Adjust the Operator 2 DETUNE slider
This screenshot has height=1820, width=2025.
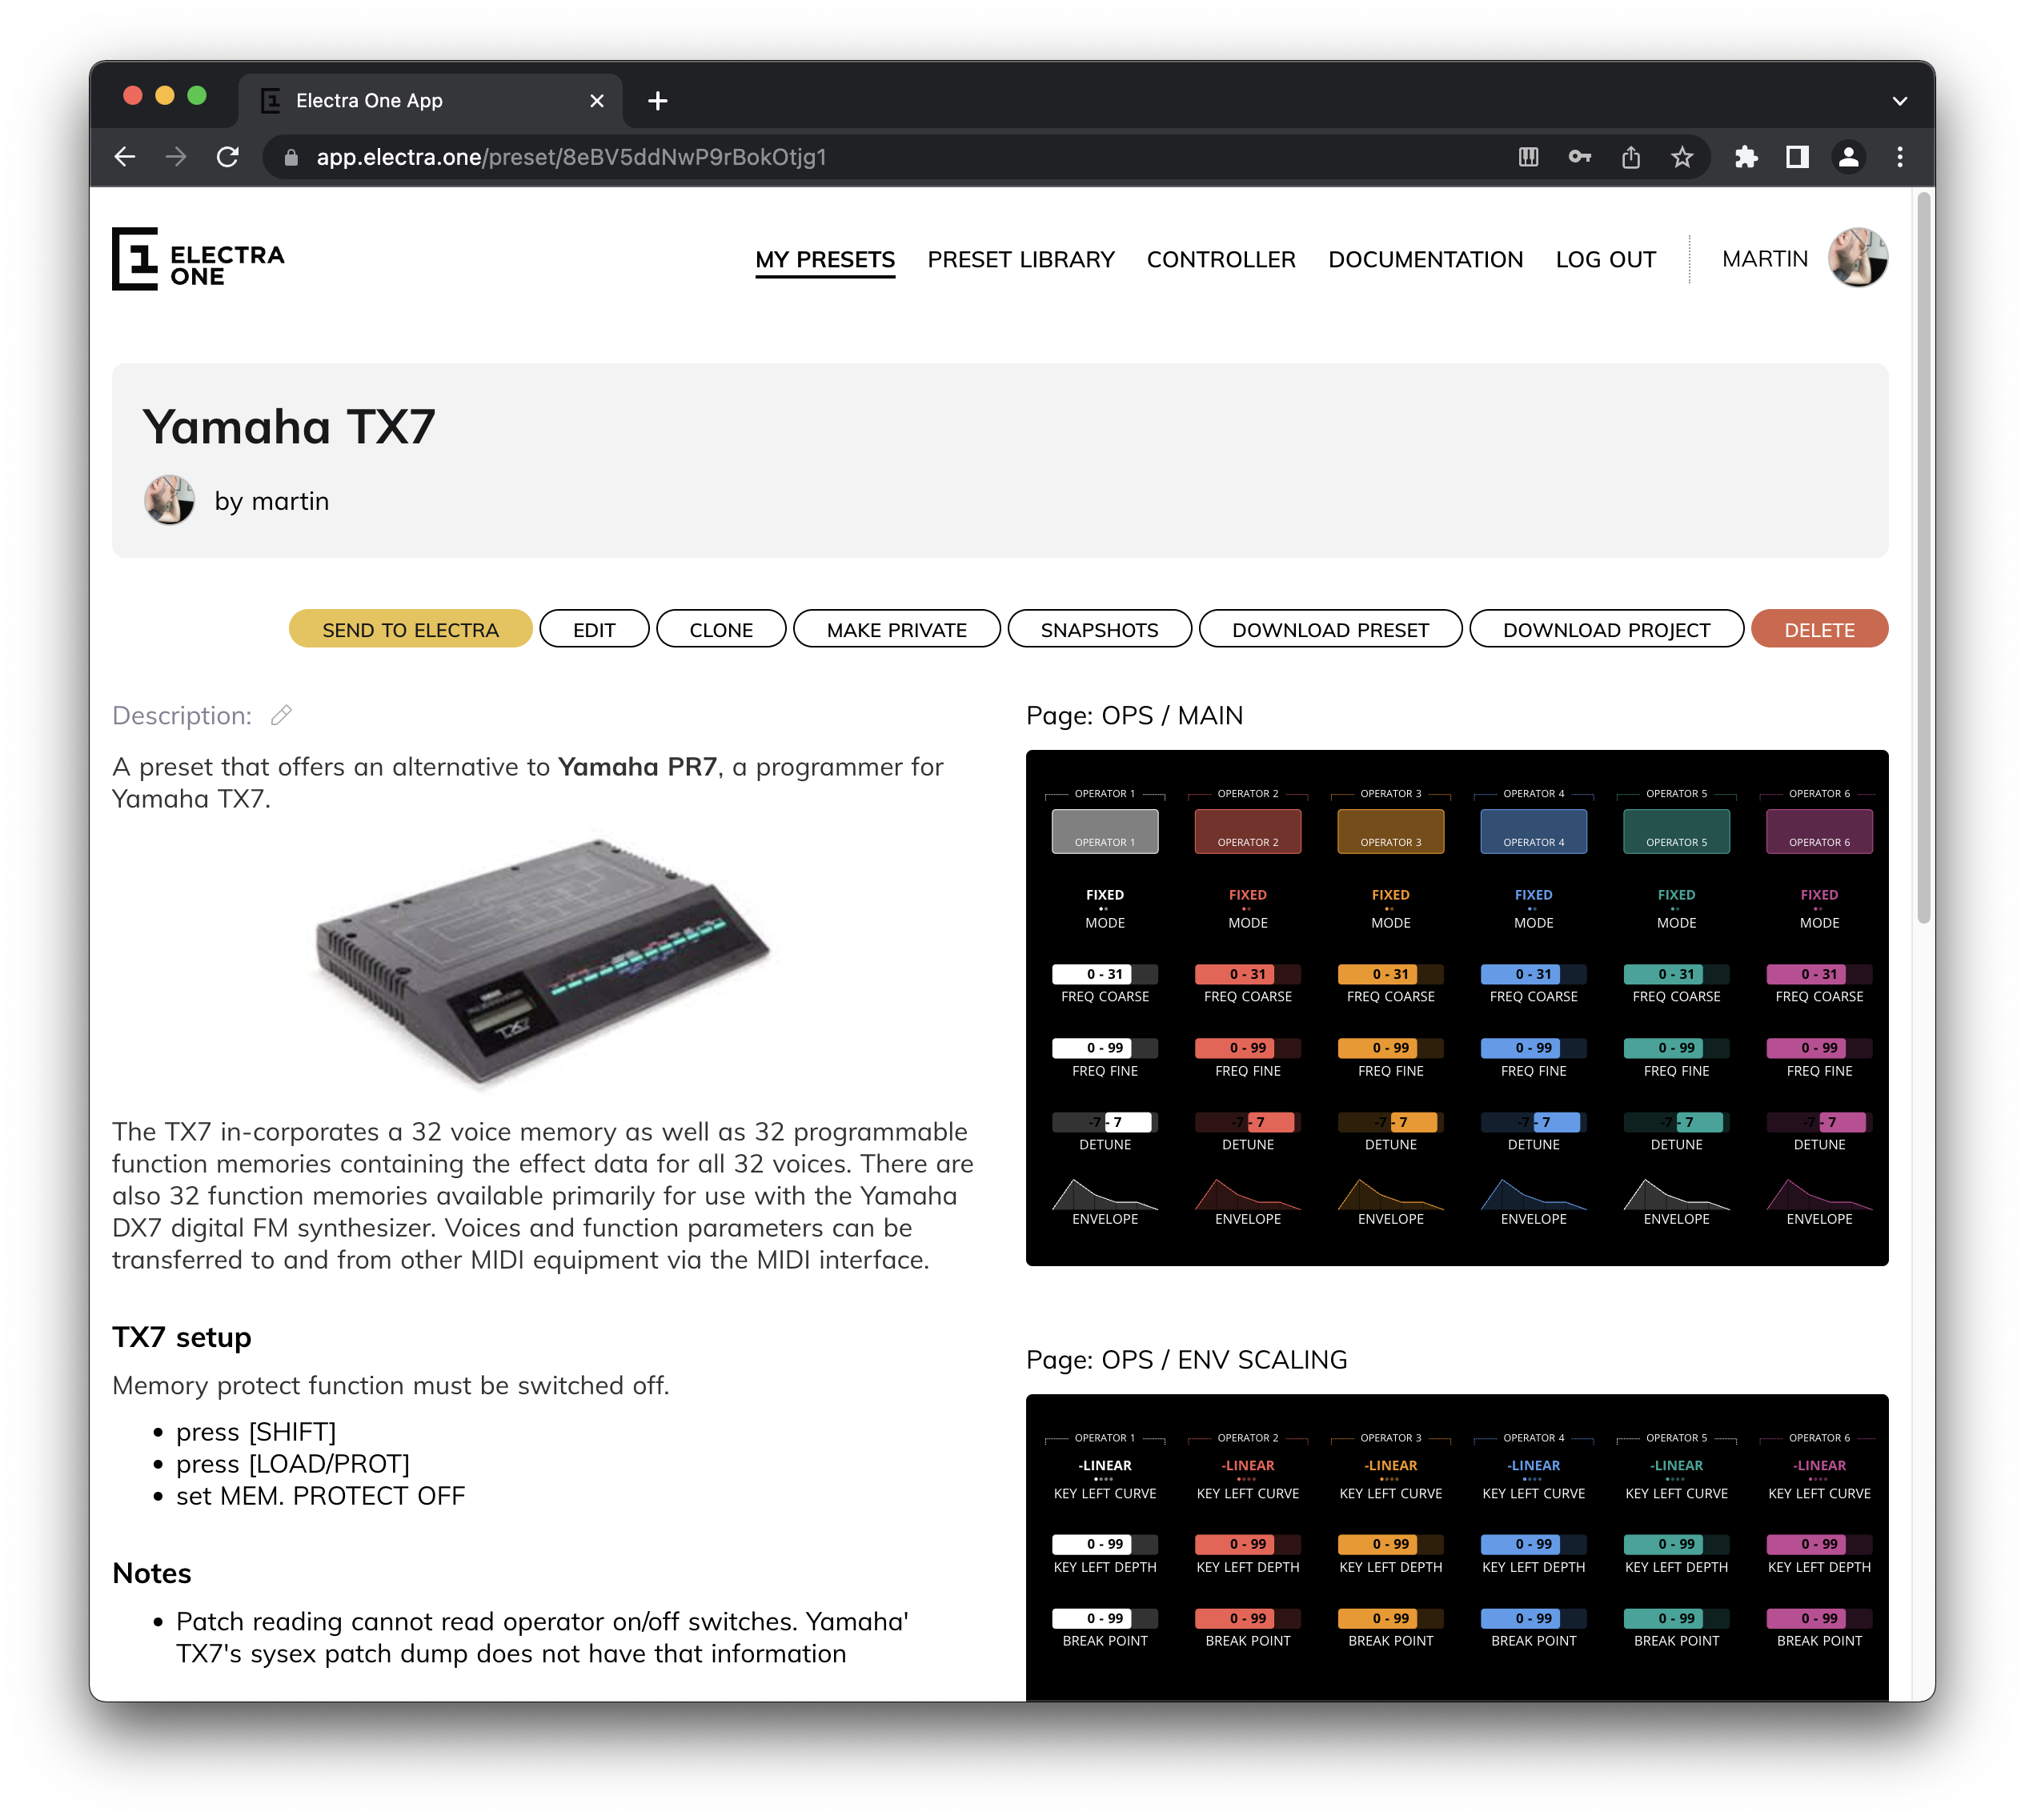[1247, 1122]
